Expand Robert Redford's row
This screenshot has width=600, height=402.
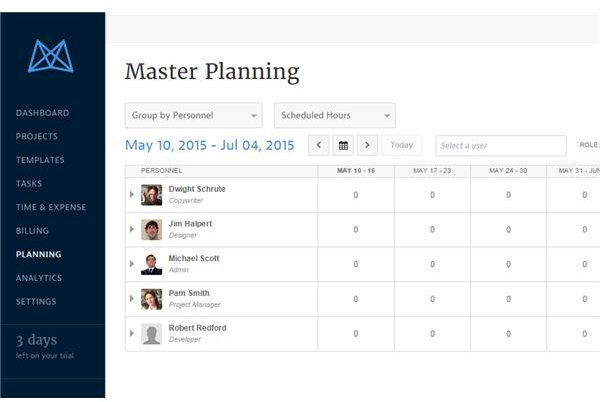tap(132, 333)
